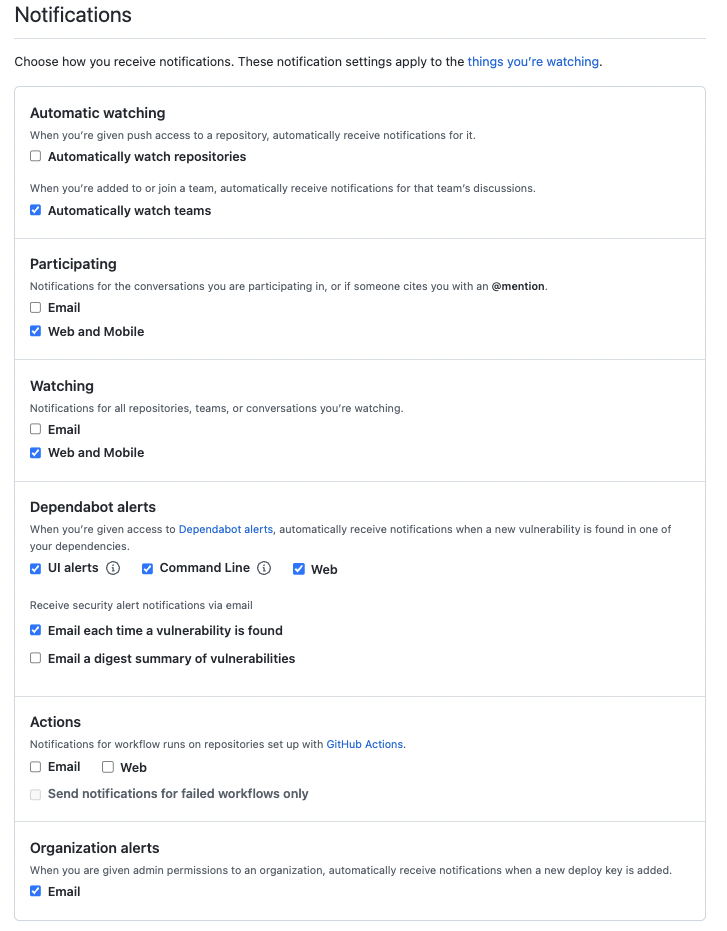727x931 pixels.
Task: Open the UI alerts info tooltip
Action: (113, 568)
